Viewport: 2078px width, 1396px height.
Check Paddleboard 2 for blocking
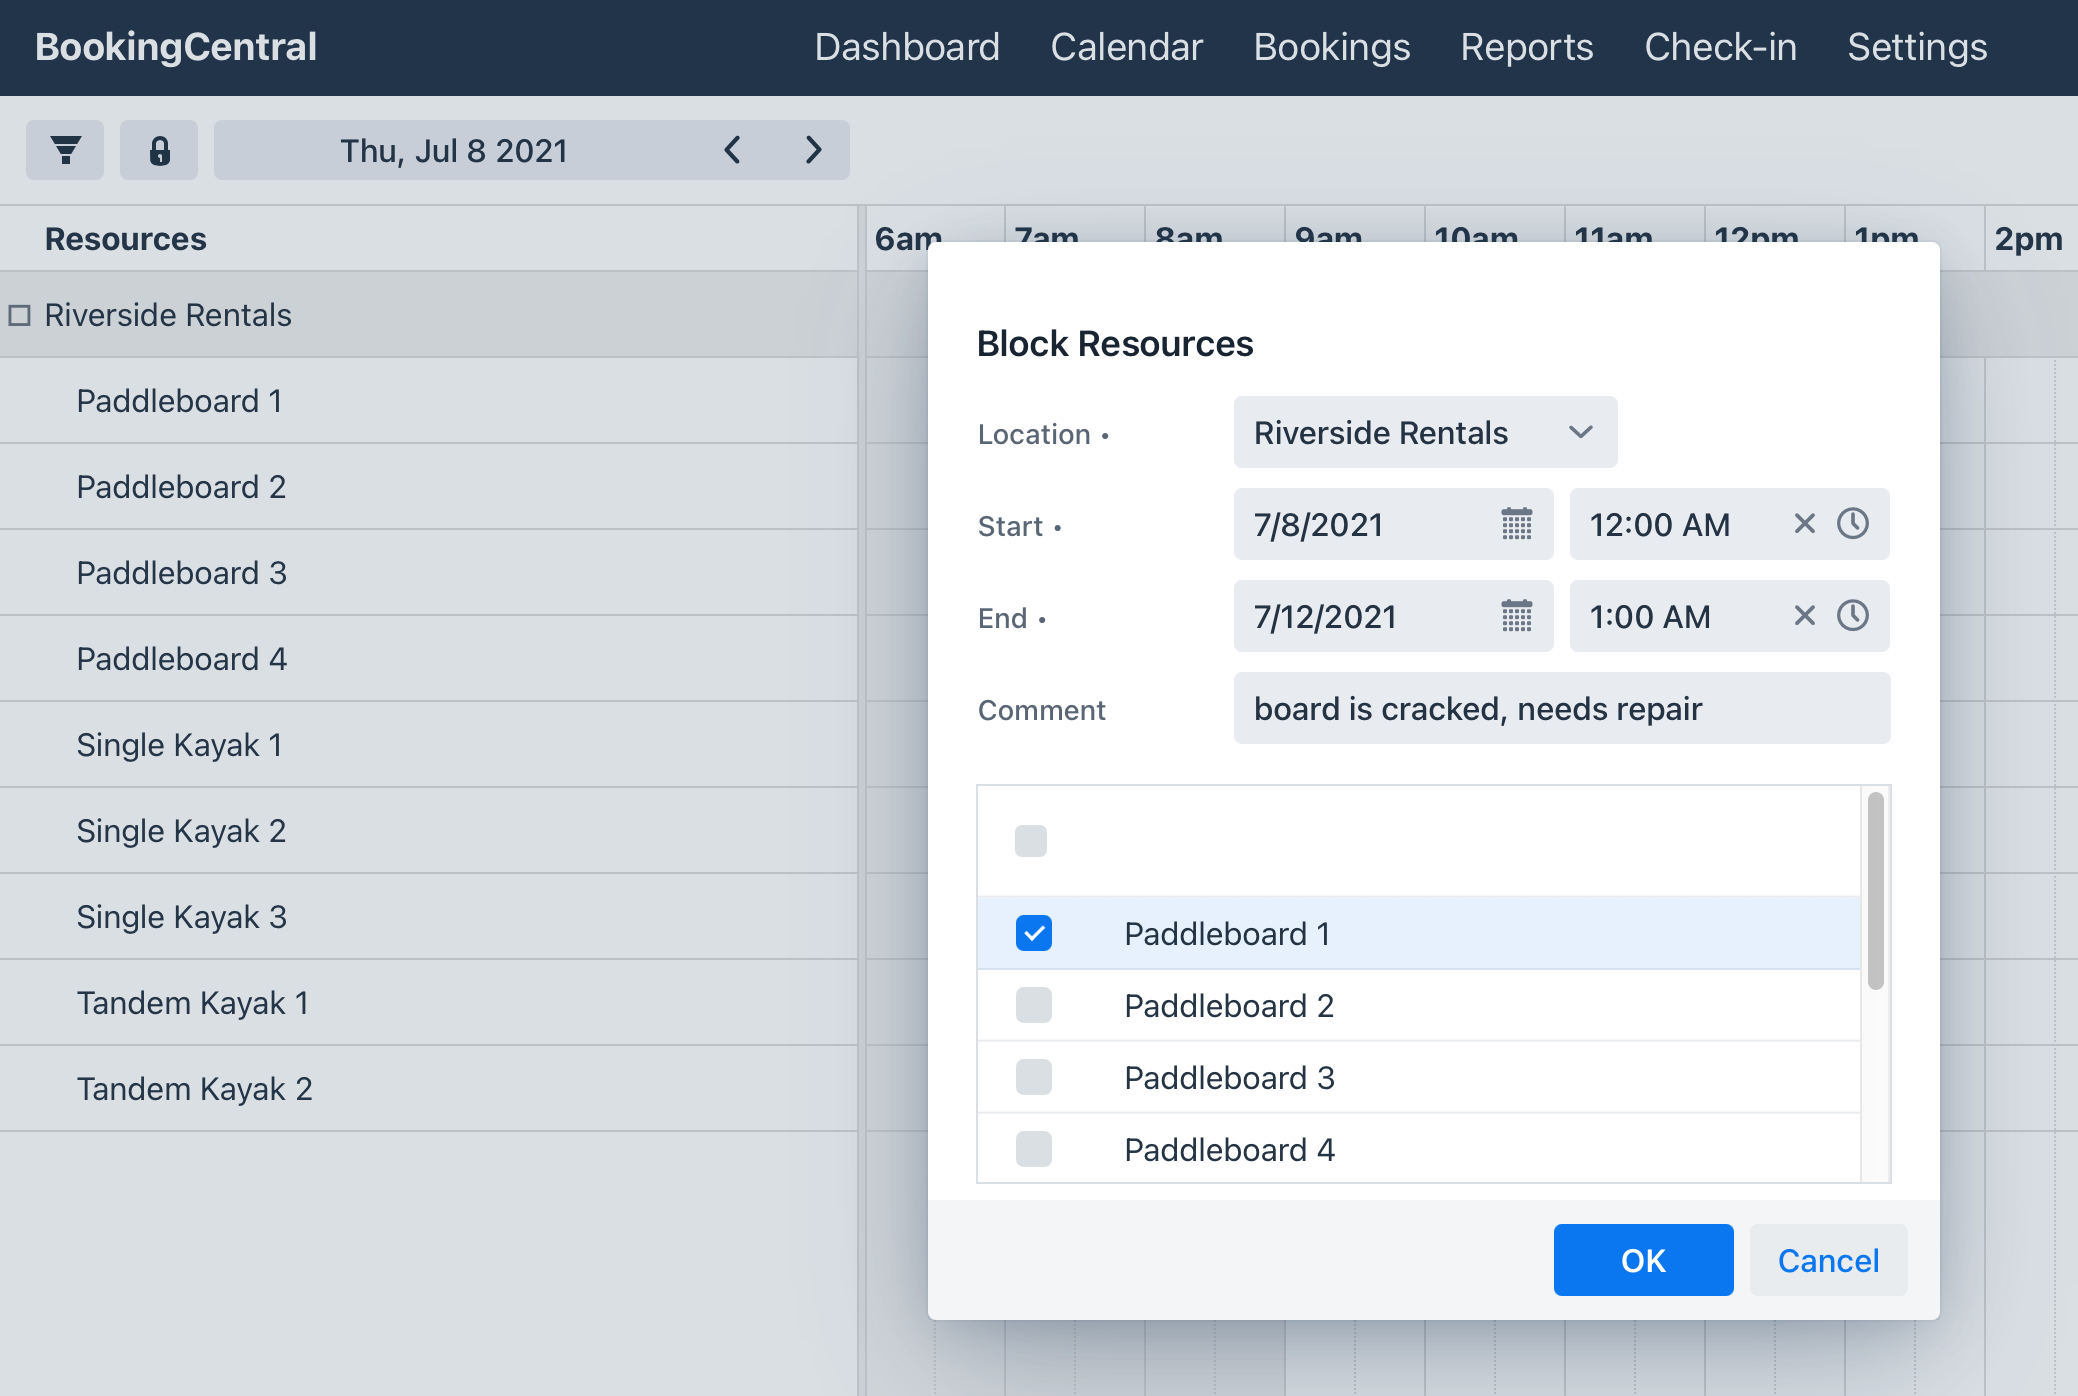(1033, 1005)
